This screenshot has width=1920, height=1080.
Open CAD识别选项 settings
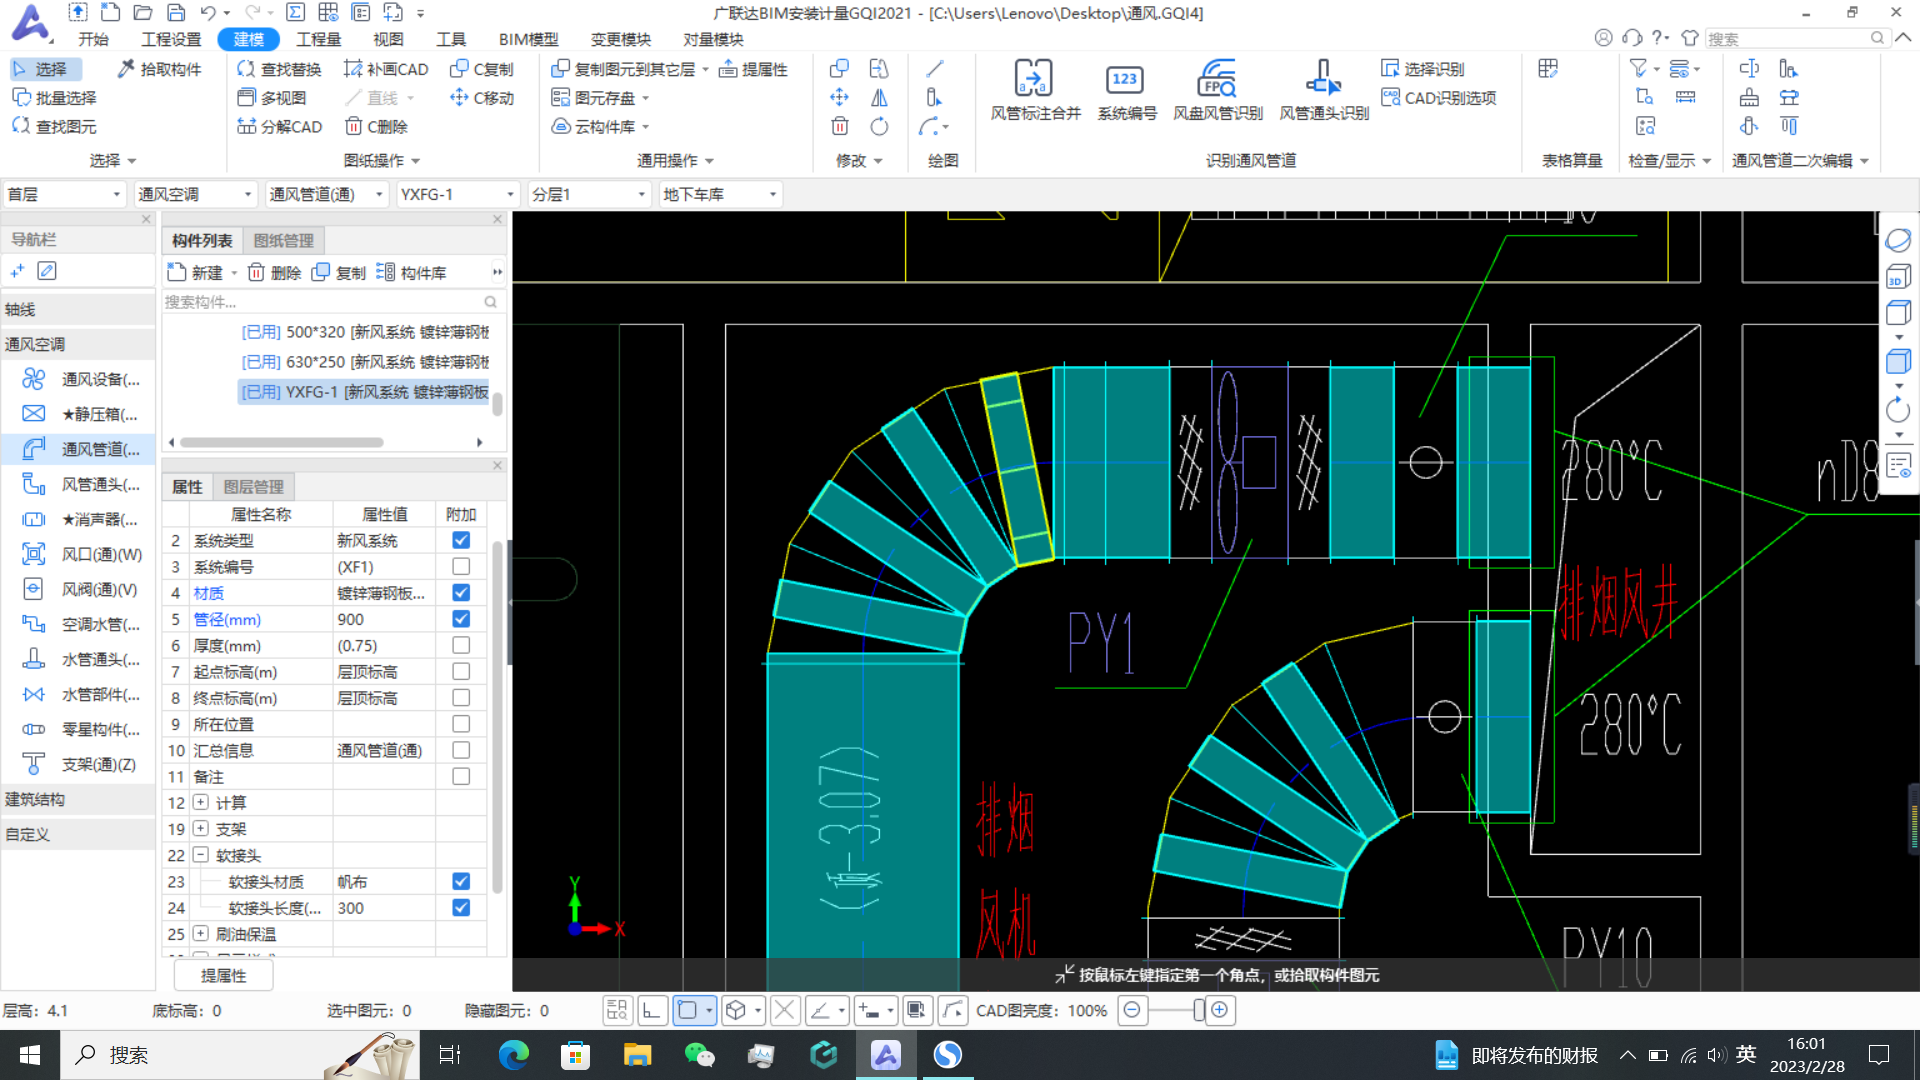[1438, 98]
